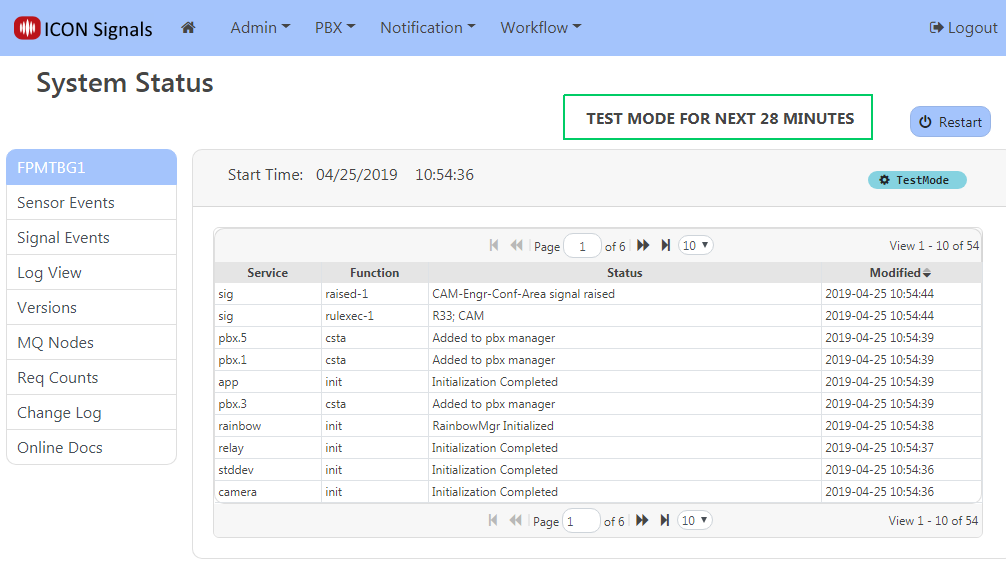Click the 'rulexec-1' function cell

(375, 316)
